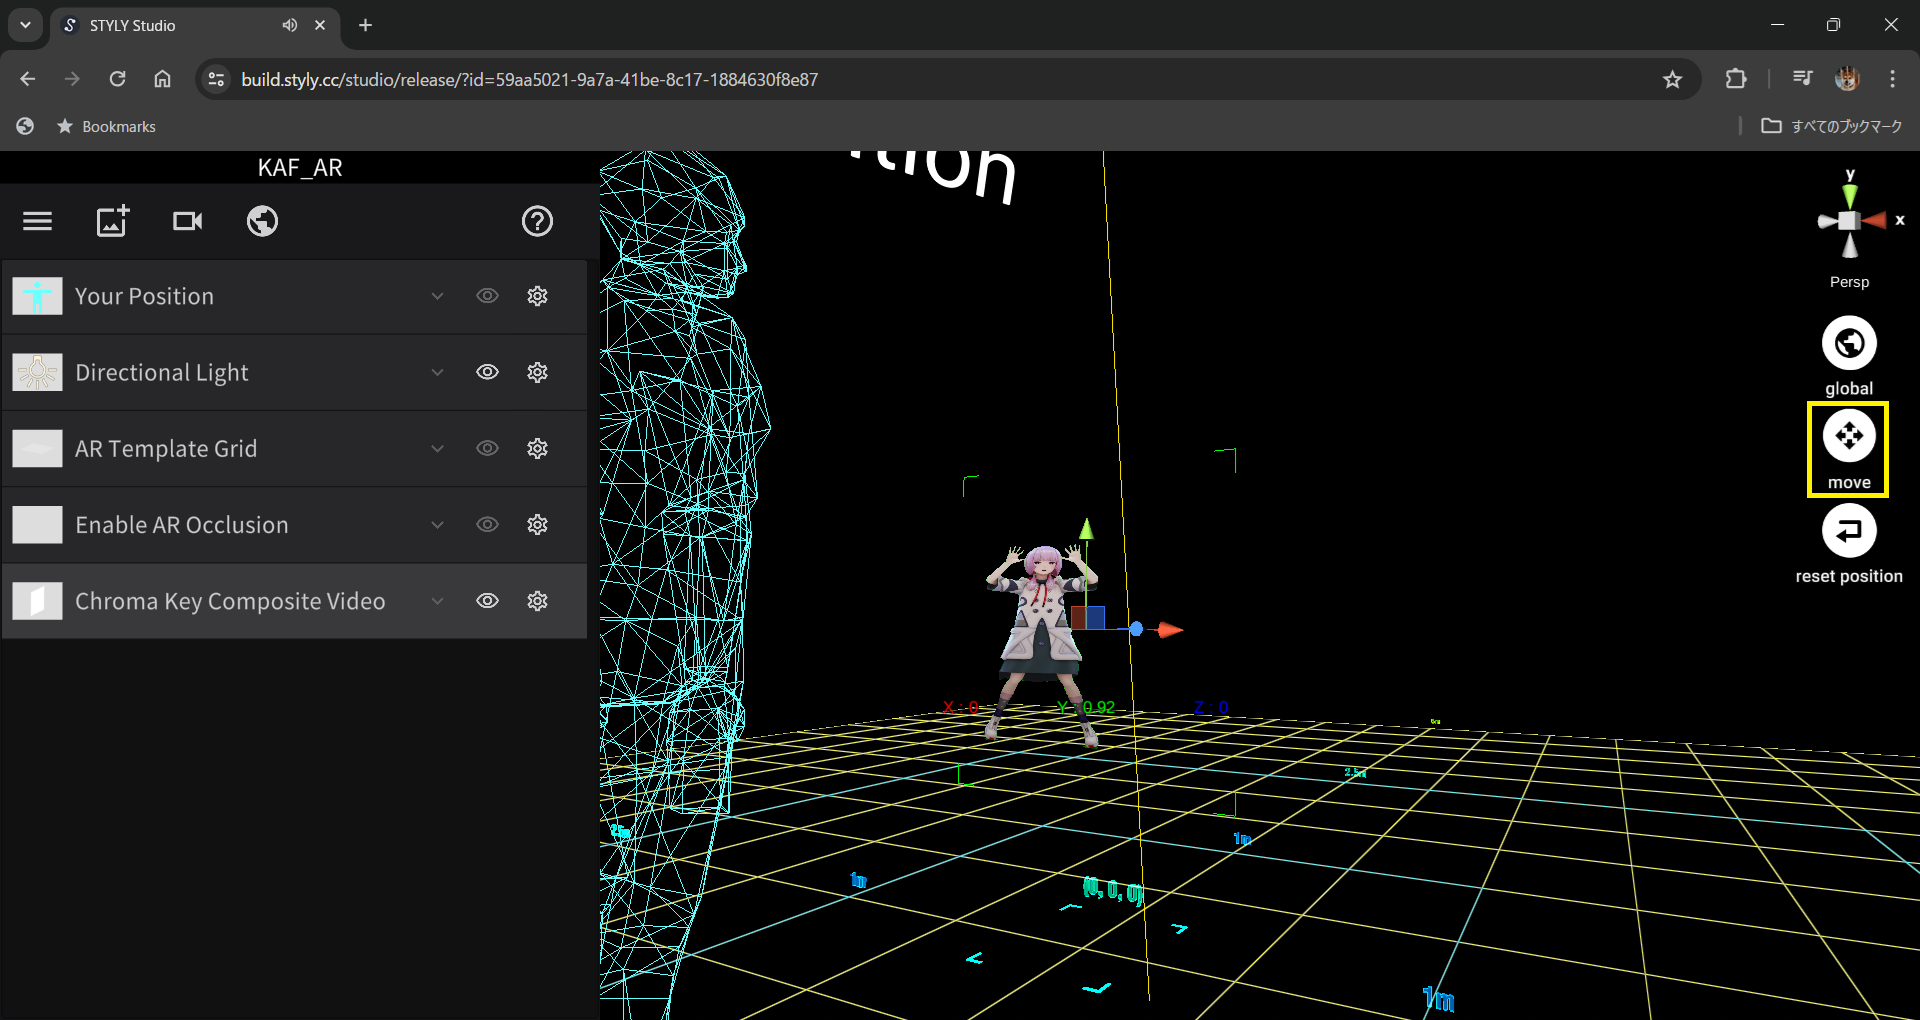The height and width of the screenshot is (1020, 1920).
Task: Click the Persp view label
Action: pyautogui.click(x=1849, y=282)
